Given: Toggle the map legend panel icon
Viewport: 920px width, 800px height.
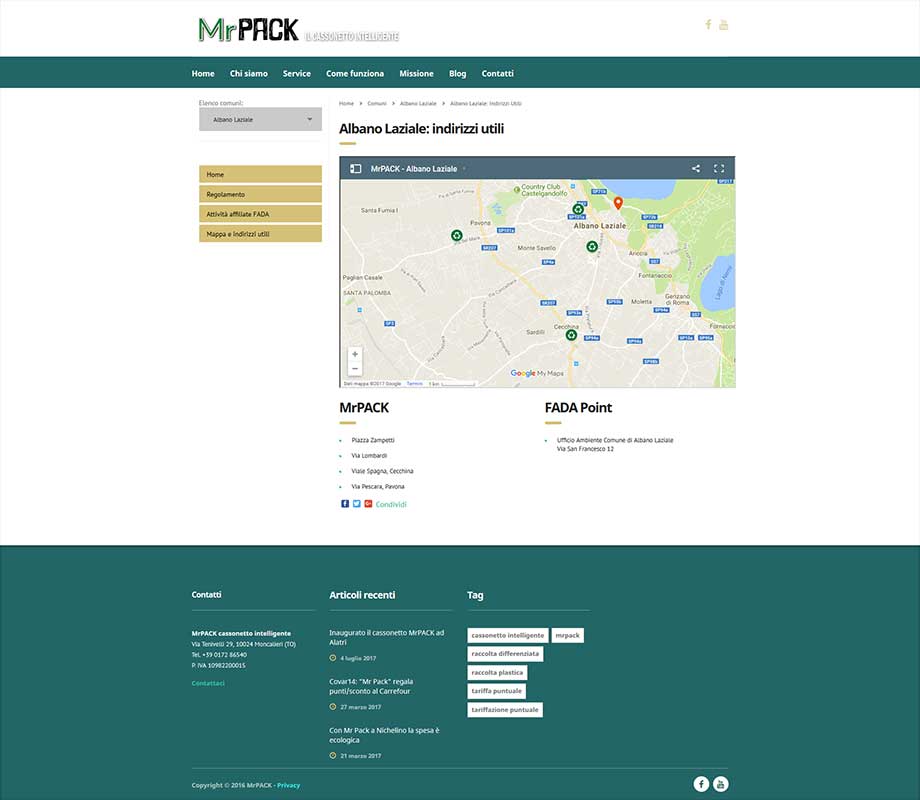Looking at the screenshot, I should [x=356, y=168].
